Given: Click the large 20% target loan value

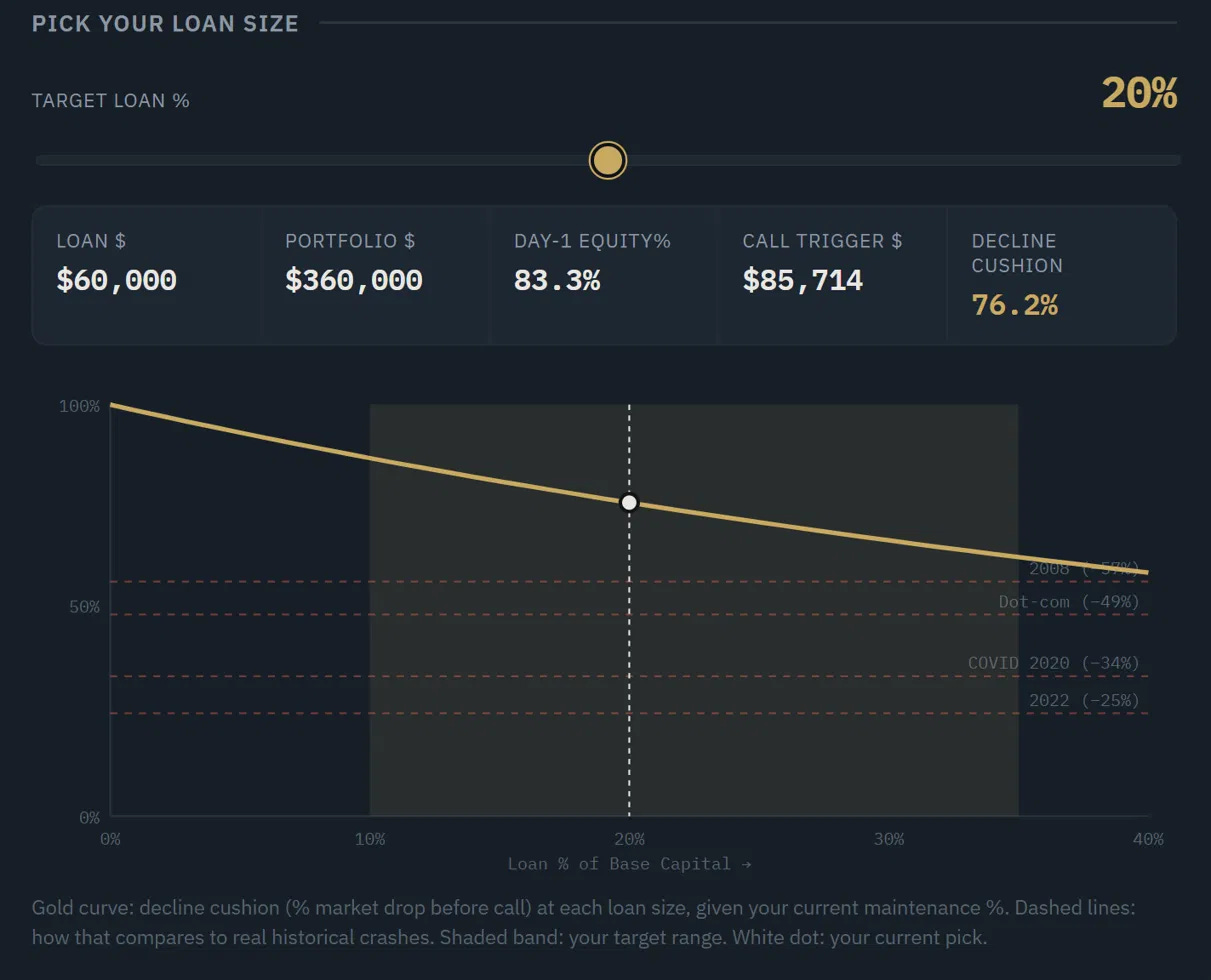Looking at the screenshot, I should tap(1139, 93).
